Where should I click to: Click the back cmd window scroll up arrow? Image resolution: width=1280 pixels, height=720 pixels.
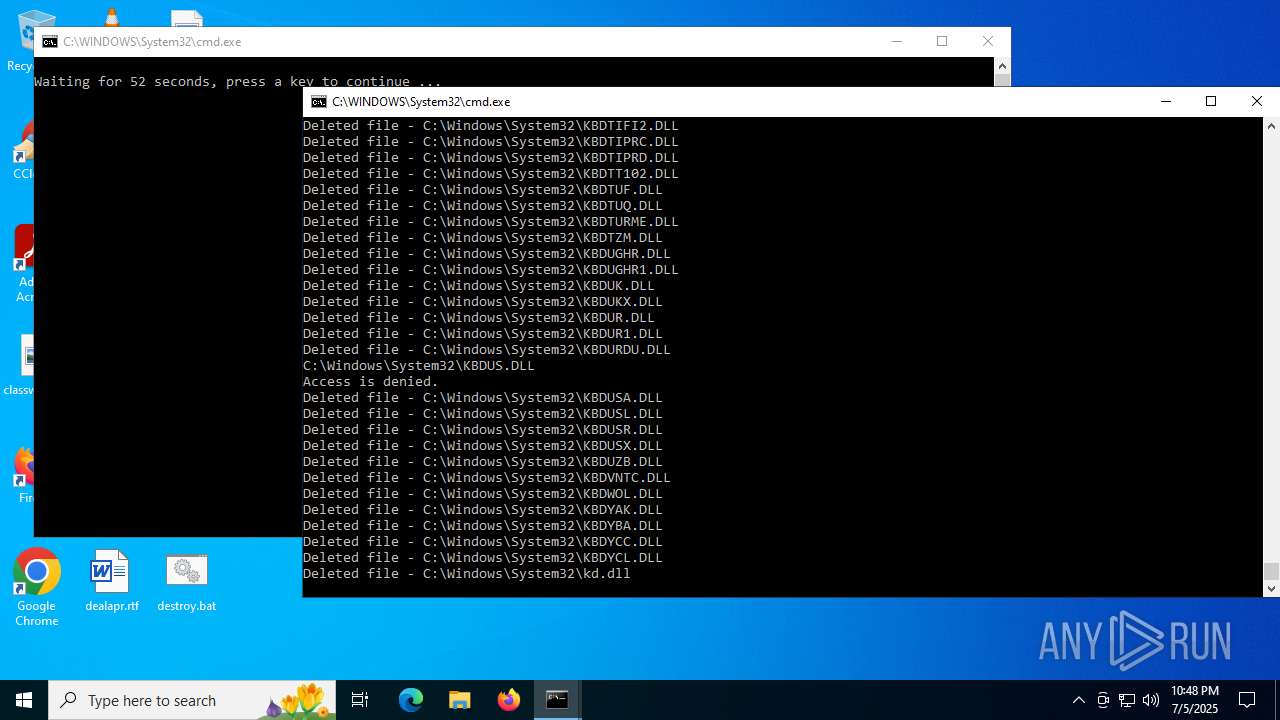[x=1002, y=66]
